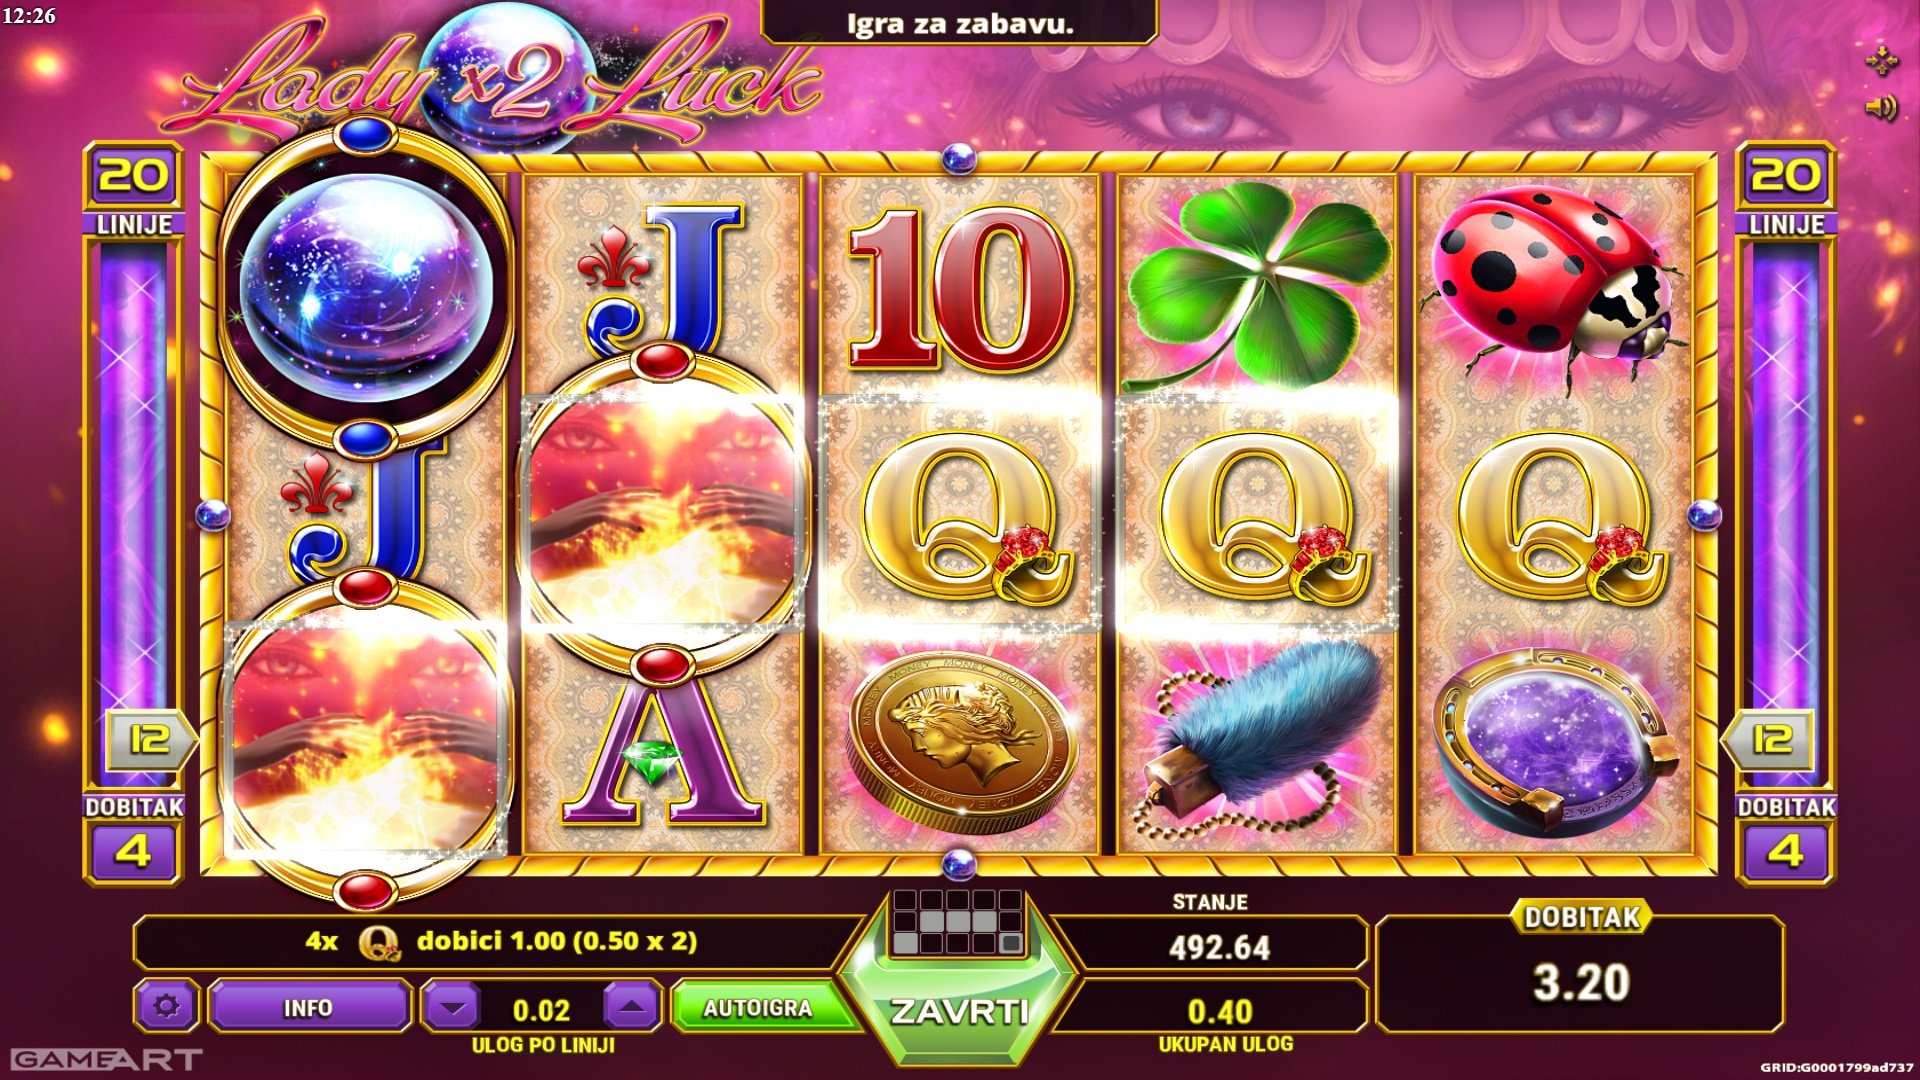Mute sound with the speaker icon
Screen dimensions: 1920x1080
1881,107
